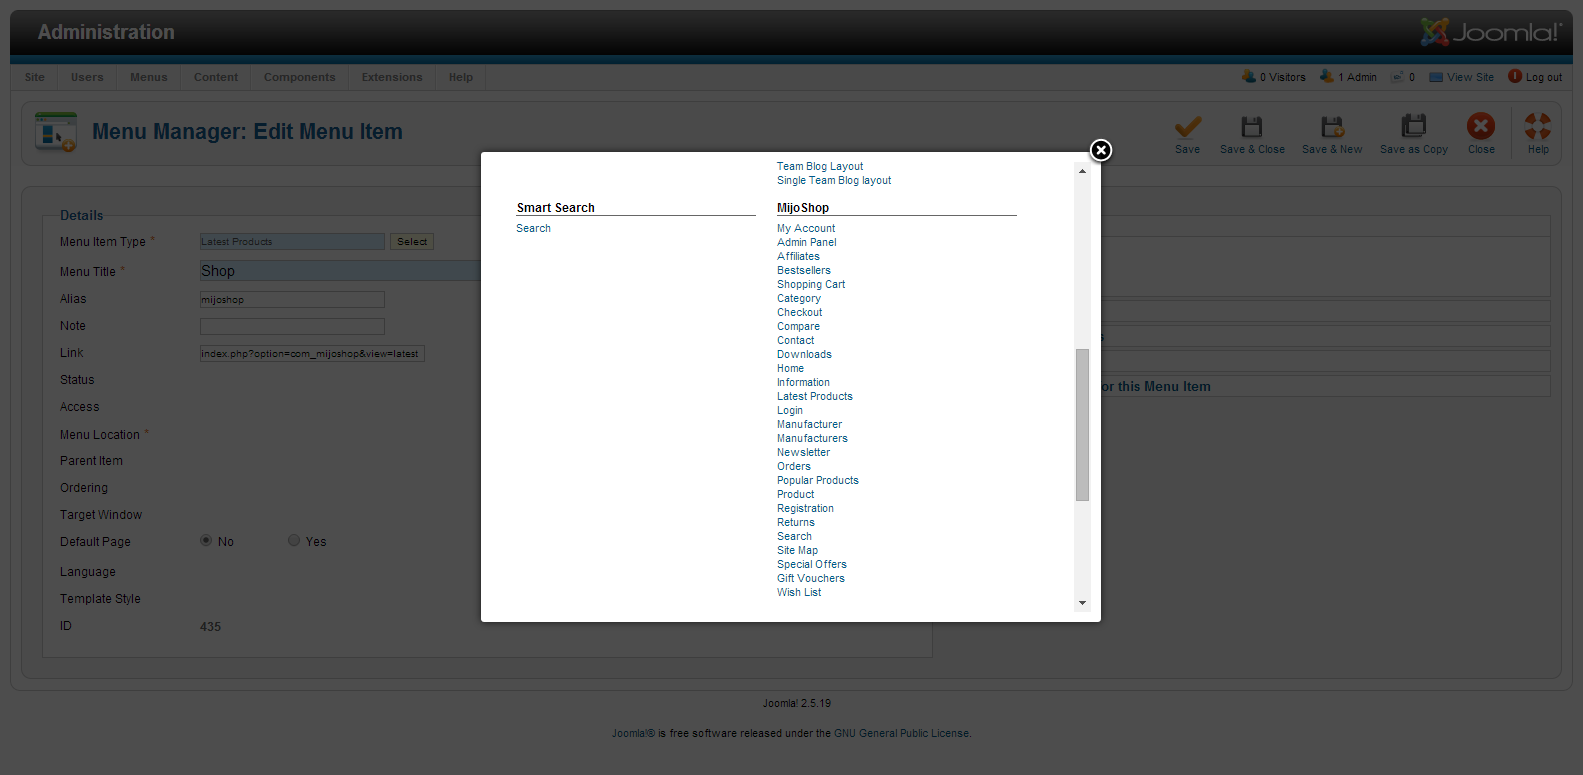Screen dimensions: 1583x775
Task: Select the Gift Vouchers menu type
Action: 811,579
